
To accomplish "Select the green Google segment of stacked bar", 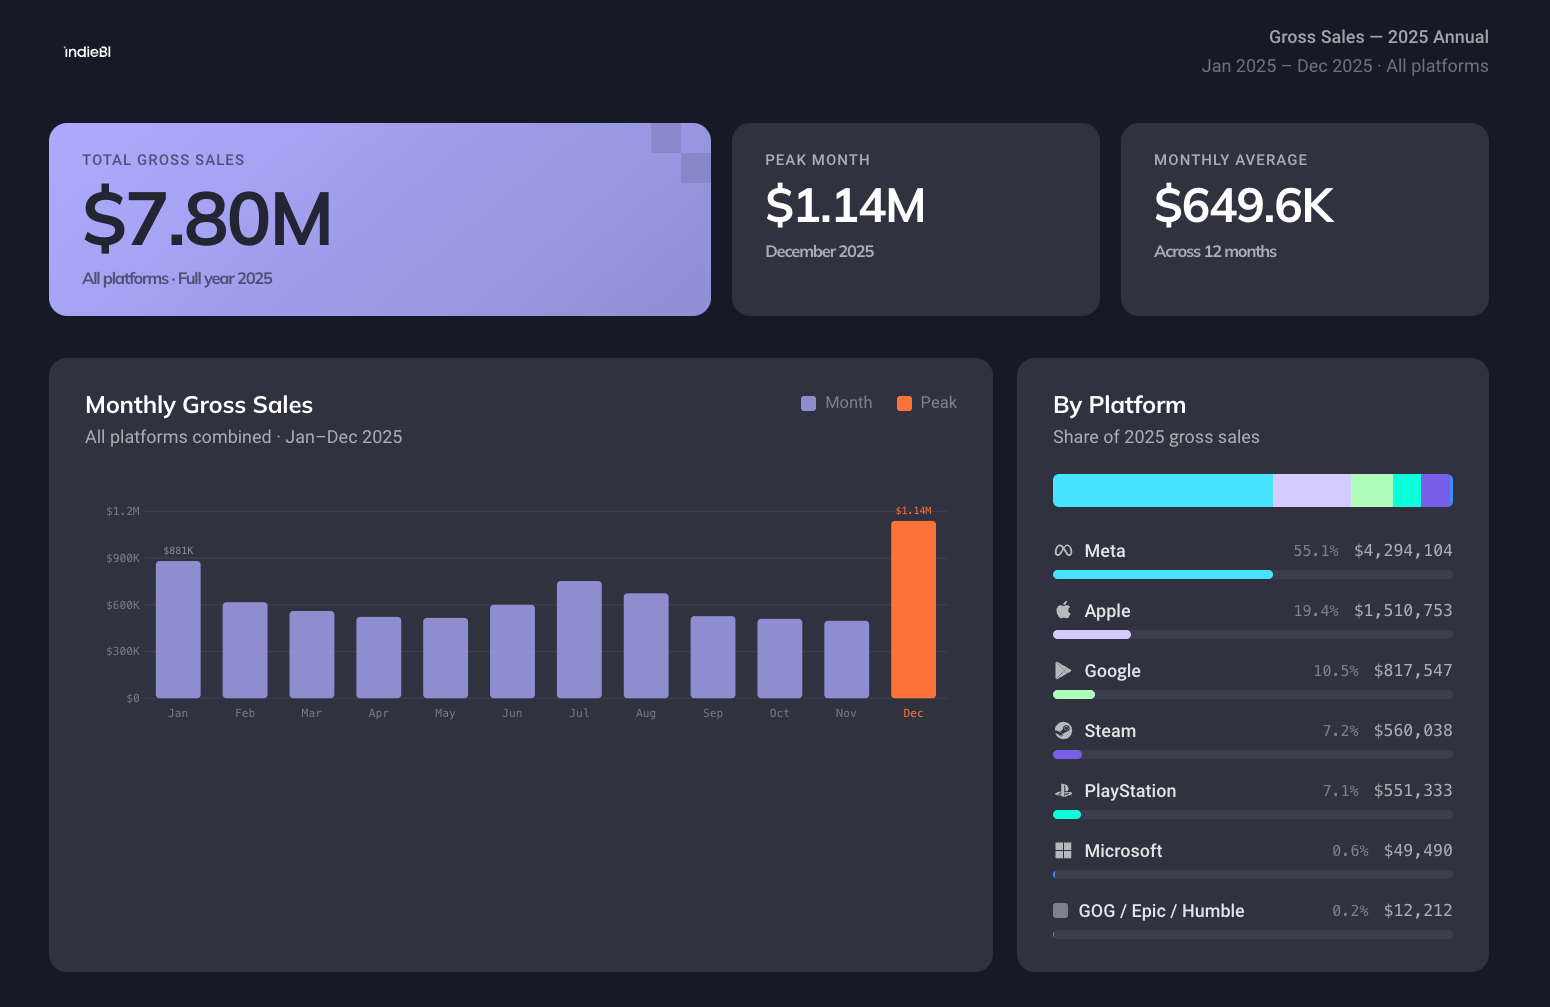I will click(x=1372, y=490).
